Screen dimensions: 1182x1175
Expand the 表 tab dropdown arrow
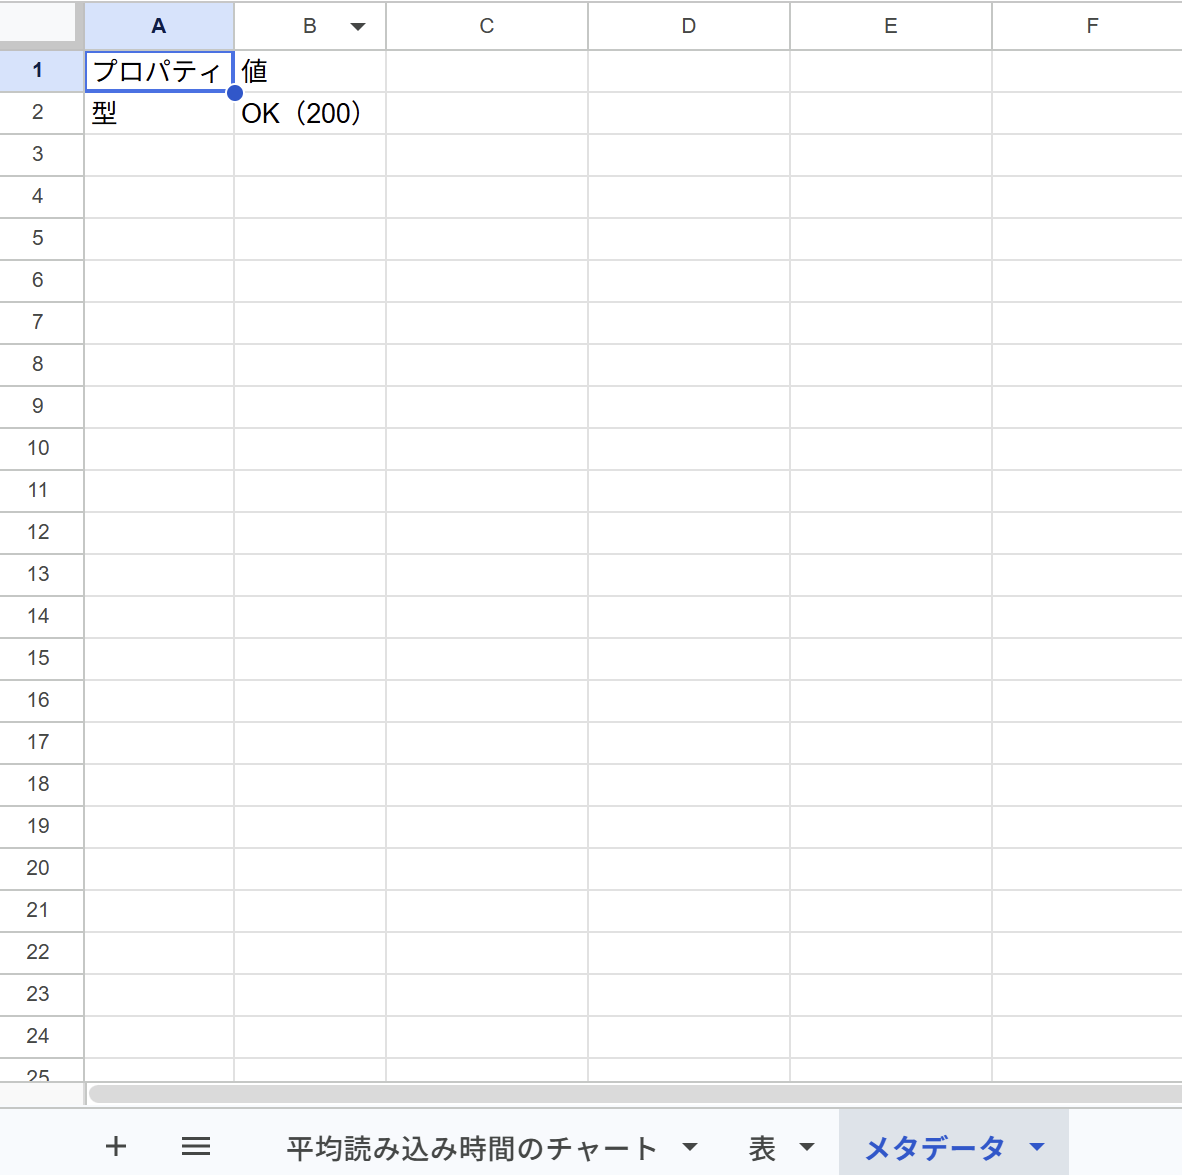807,1147
